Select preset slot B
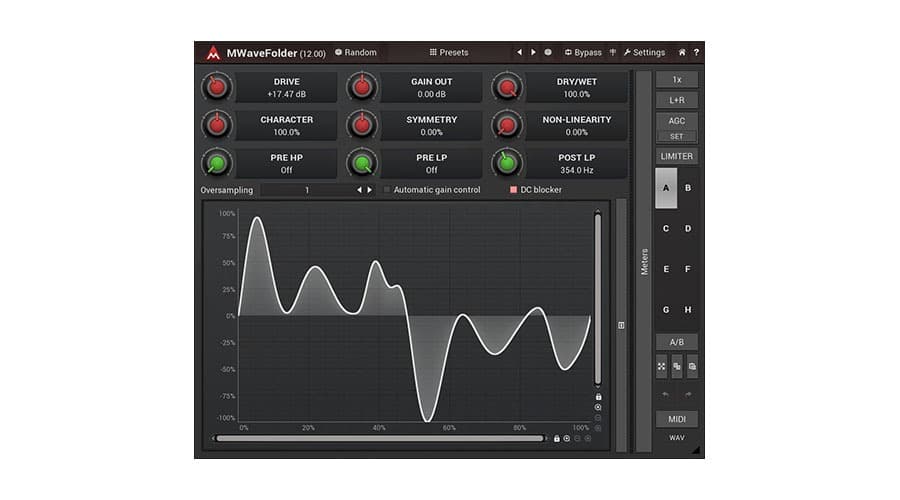The height and width of the screenshot is (500, 900). [x=688, y=188]
